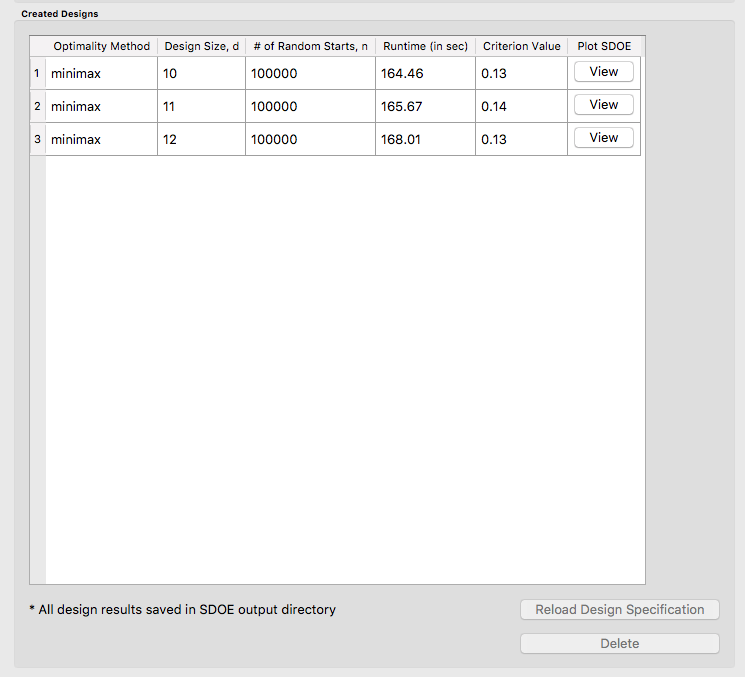Viewport: 745px width, 677px height.
Task: Click the minimax cell in row 3
Action: point(101,139)
